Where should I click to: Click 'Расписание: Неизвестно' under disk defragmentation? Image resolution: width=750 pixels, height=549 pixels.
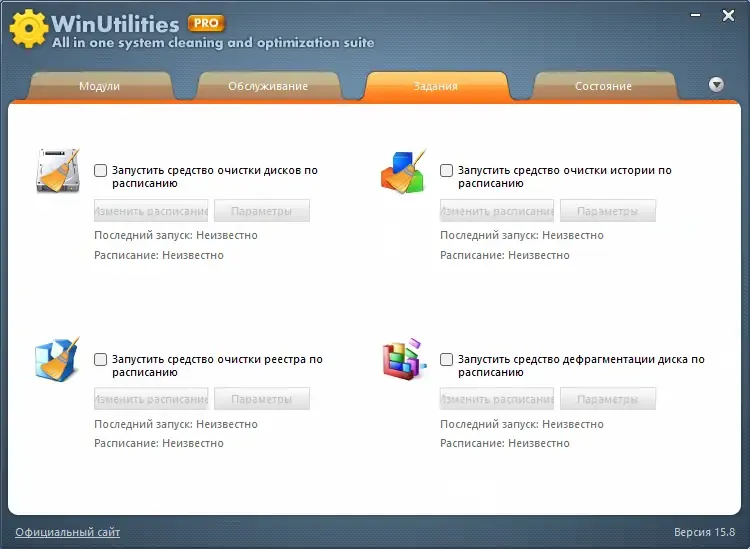click(x=505, y=443)
